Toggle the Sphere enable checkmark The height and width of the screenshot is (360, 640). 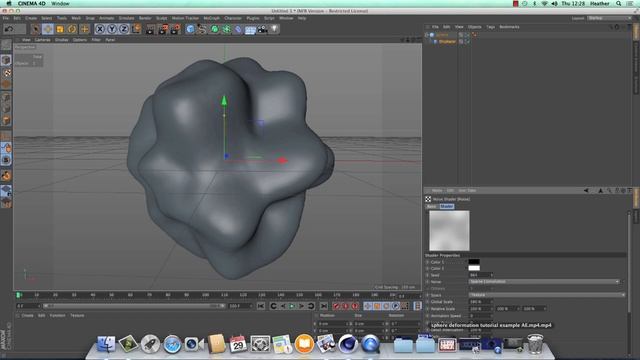pyautogui.click(x=468, y=35)
